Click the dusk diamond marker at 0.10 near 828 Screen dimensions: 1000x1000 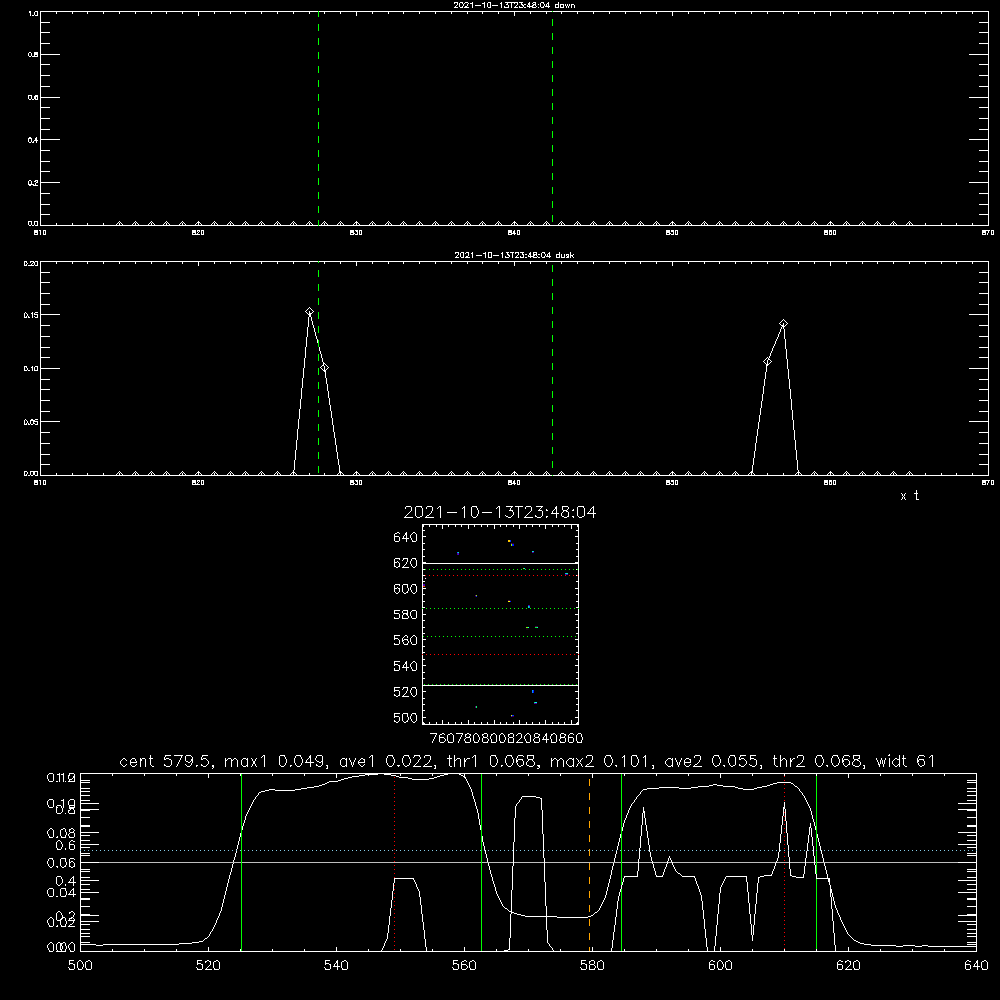(325, 368)
